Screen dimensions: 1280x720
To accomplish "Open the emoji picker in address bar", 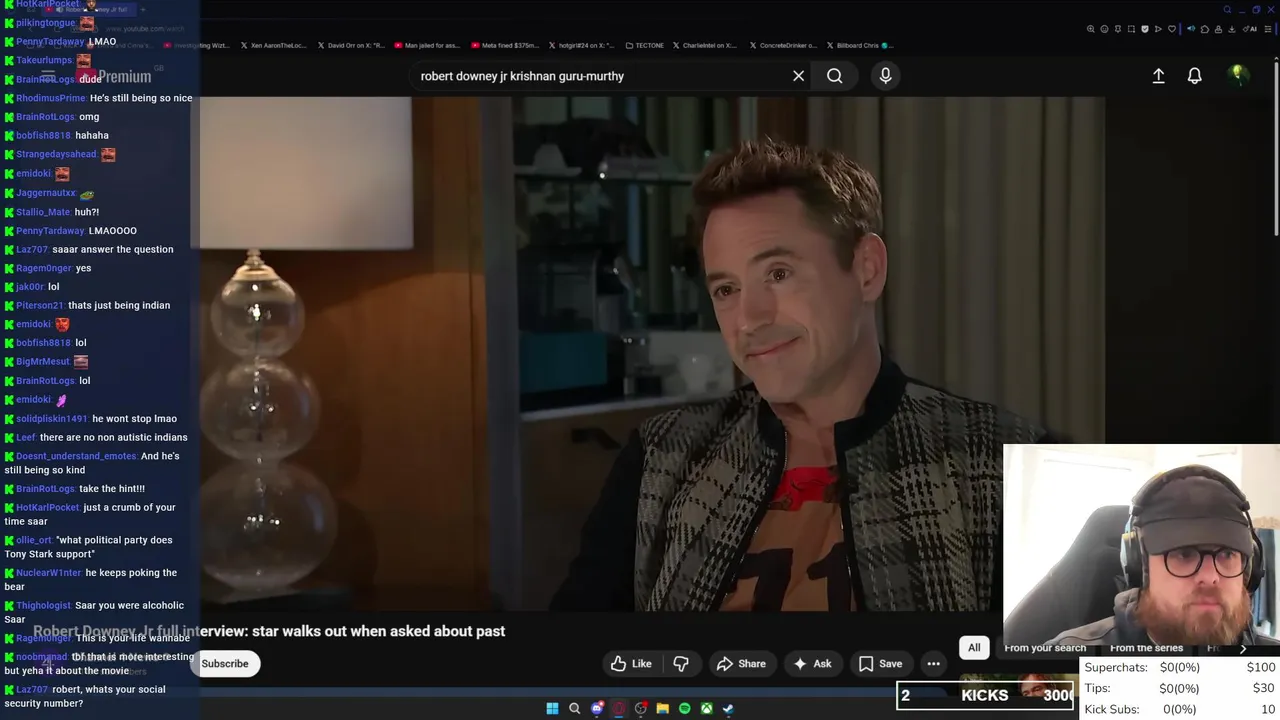I will (1104, 29).
